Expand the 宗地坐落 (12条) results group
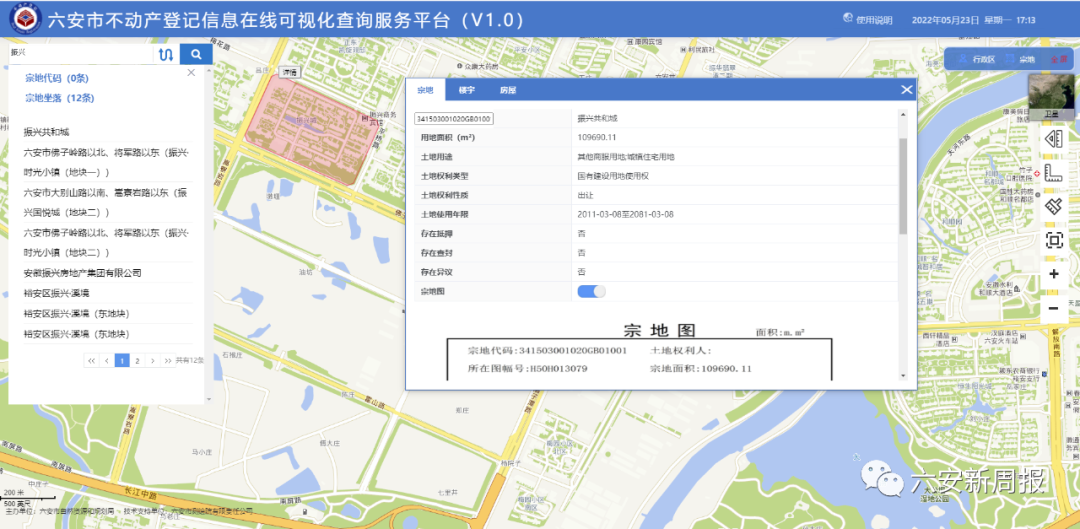1080x529 pixels. pos(59,98)
